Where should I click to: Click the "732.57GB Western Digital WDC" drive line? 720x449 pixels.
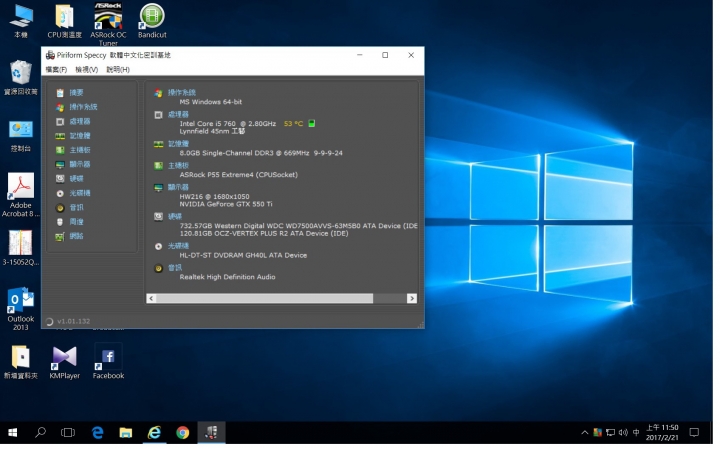coord(298,226)
